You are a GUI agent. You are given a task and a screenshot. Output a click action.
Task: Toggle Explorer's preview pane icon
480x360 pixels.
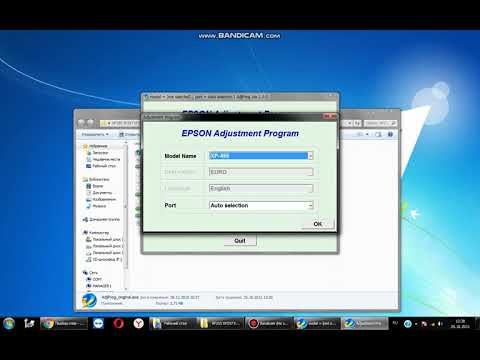(378, 134)
